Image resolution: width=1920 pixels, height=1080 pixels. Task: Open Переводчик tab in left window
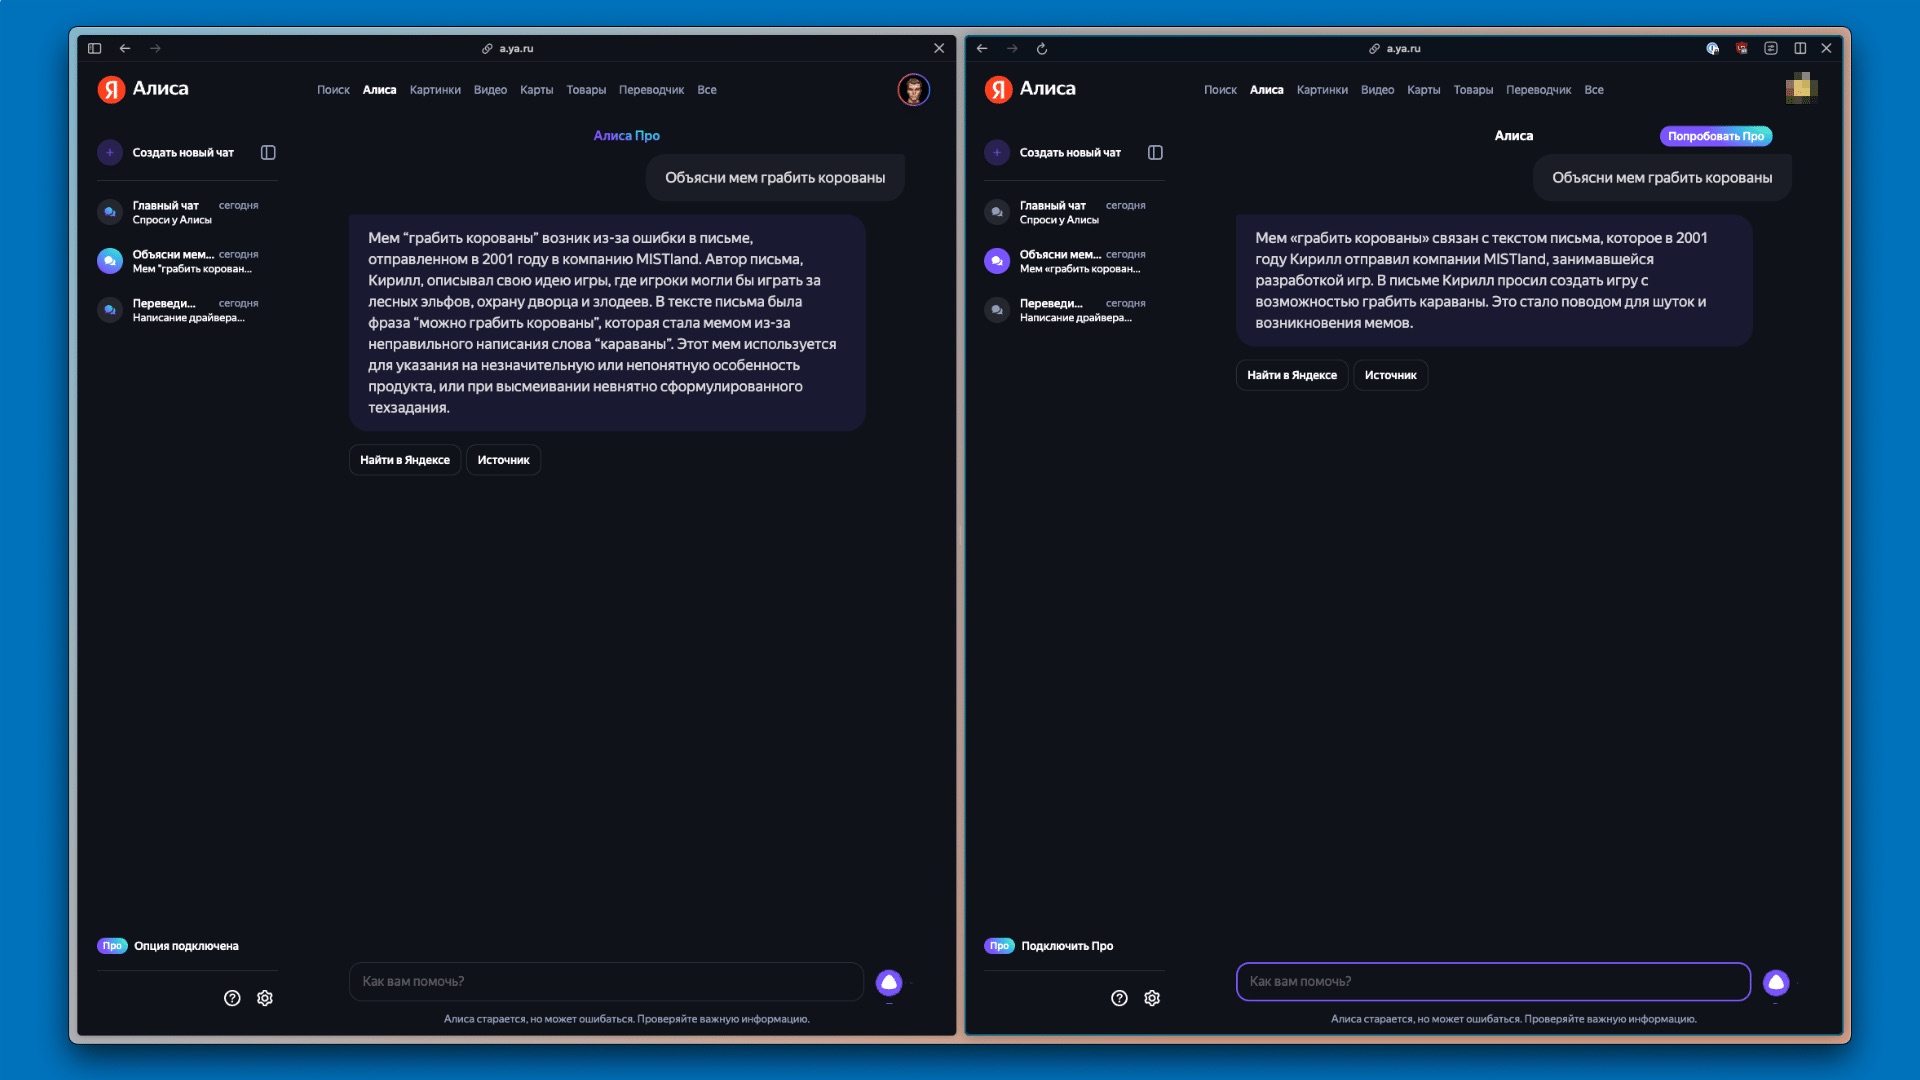point(651,90)
